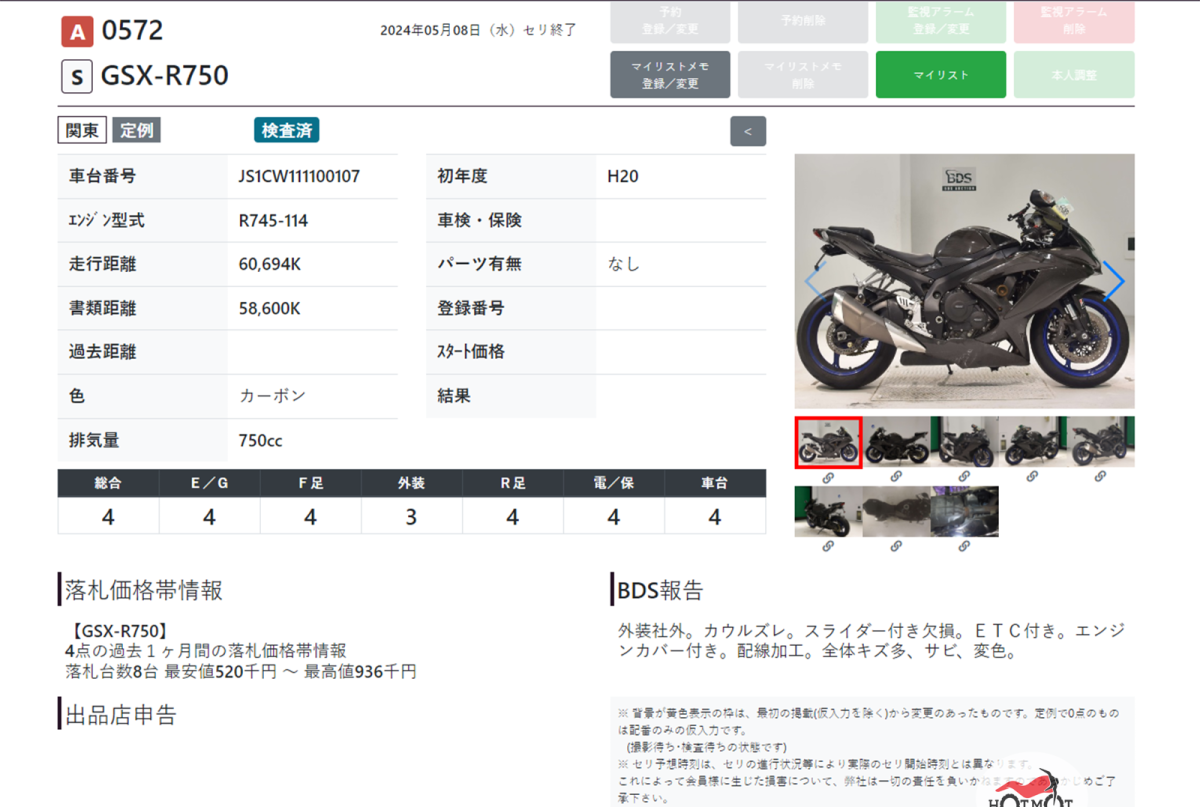Open link icon under the fifth top-row thumbnail
Image resolution: width=1200 pixels, height=807 pixels.
pyautogui.click(x=1100, y=477)
